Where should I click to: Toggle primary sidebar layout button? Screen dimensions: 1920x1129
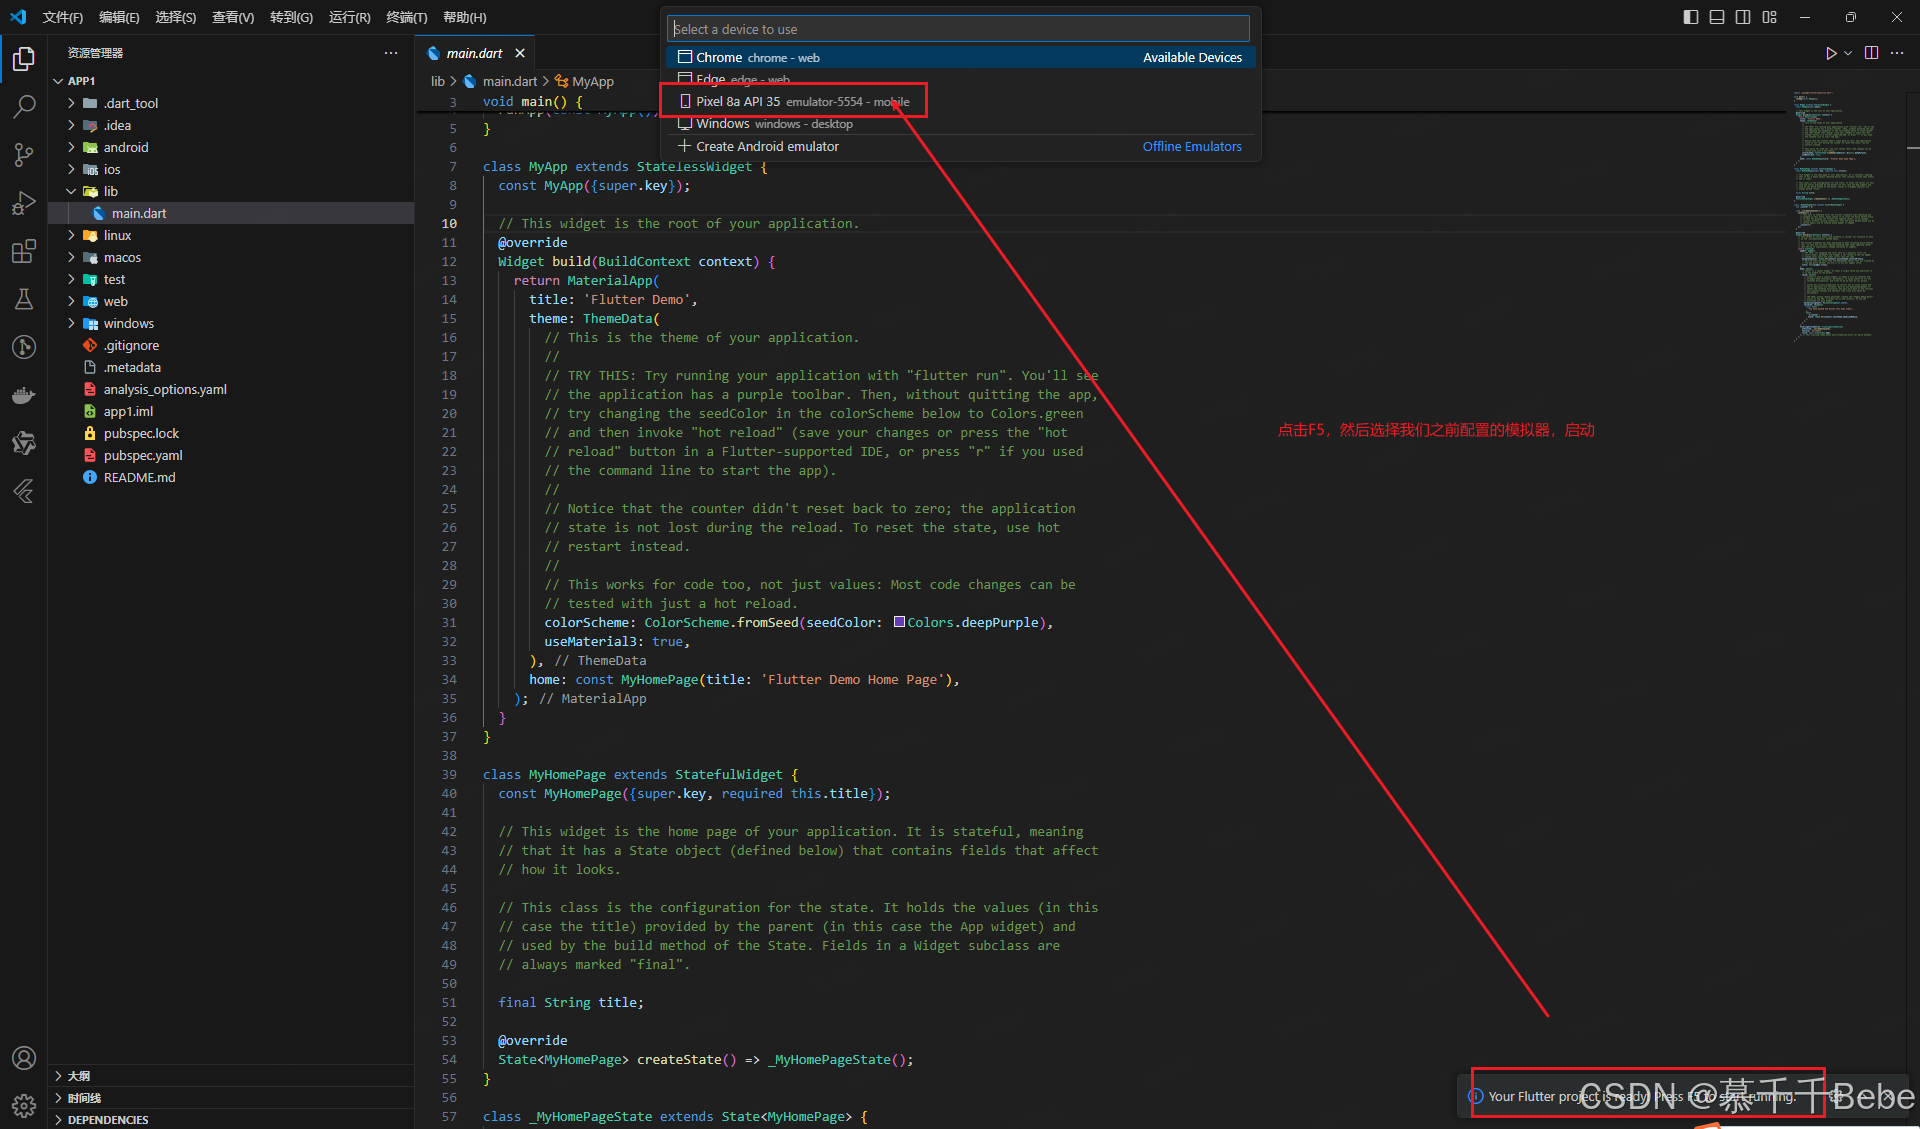click(1690, 17)
